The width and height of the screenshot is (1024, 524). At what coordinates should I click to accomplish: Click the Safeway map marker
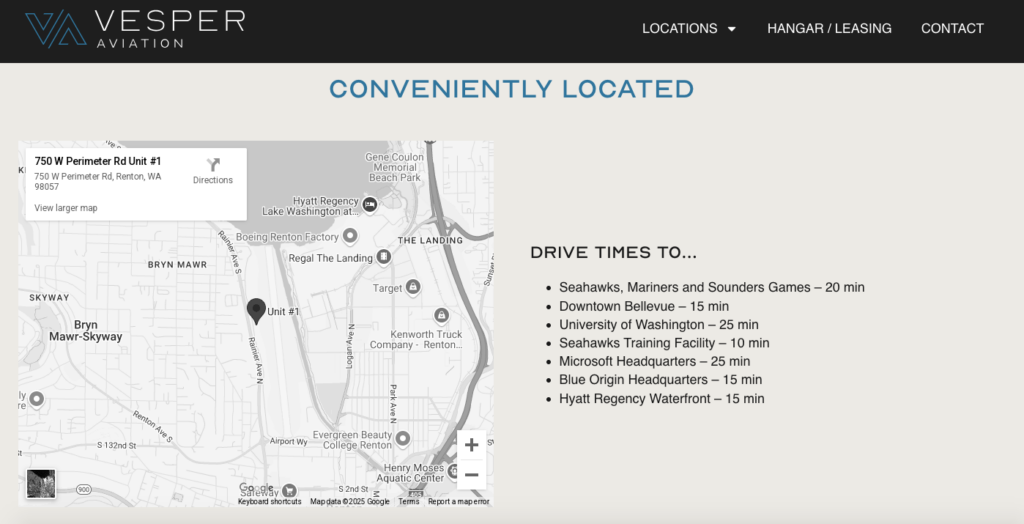tap(289, 491)
